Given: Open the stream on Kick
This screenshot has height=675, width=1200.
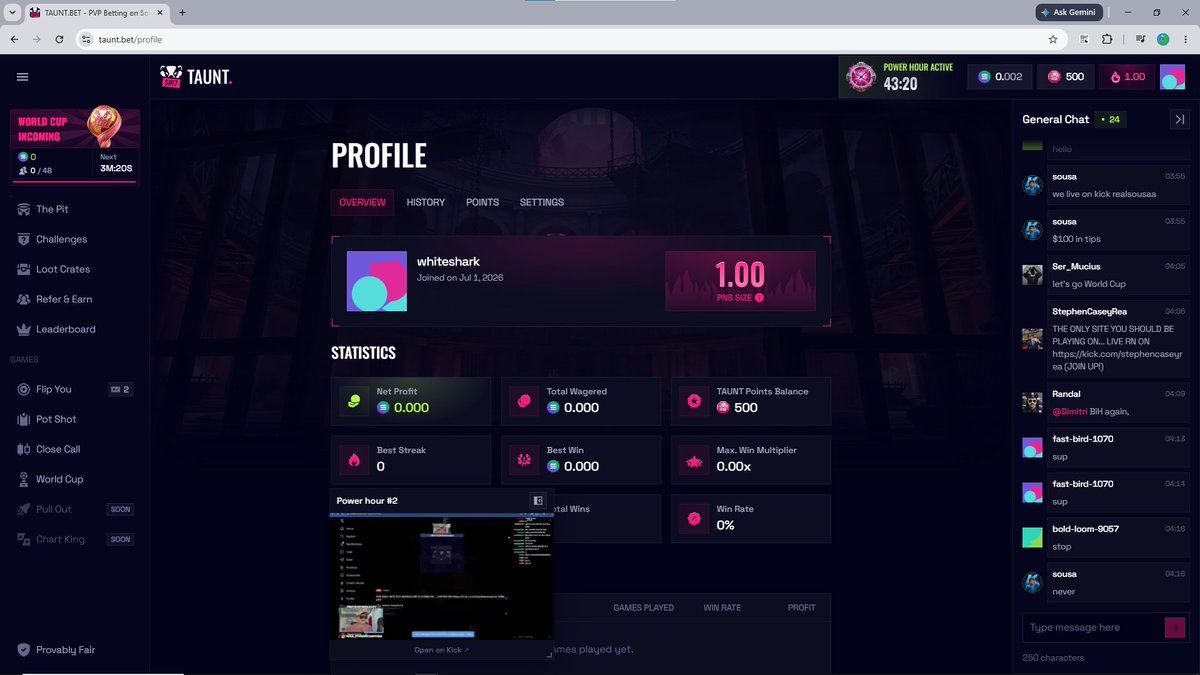Looking at the screenshot, I should (x=441, y=650).
